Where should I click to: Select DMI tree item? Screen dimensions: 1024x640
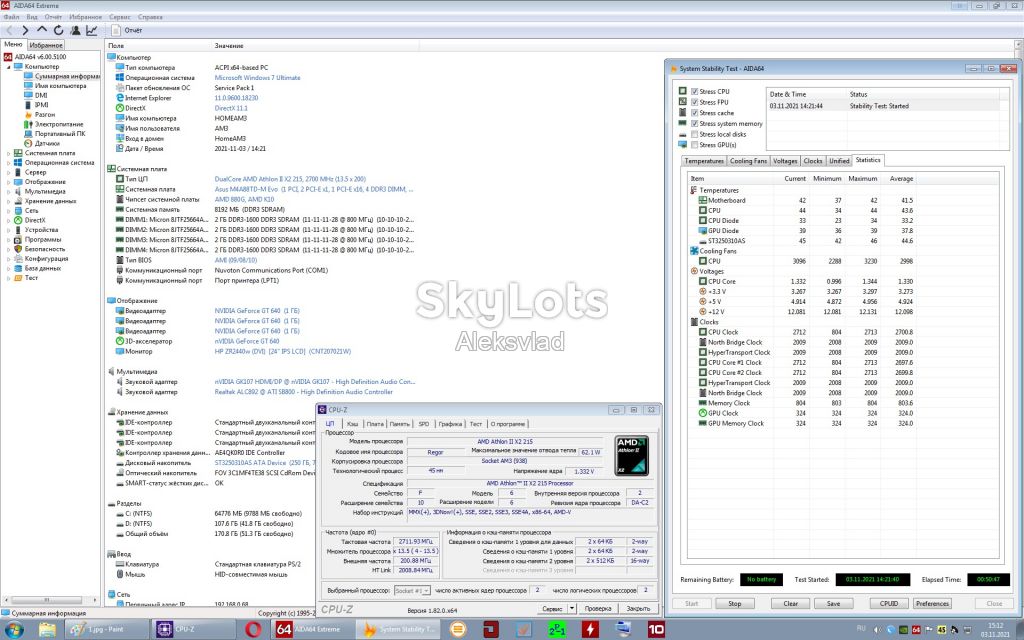click(40, 95)
